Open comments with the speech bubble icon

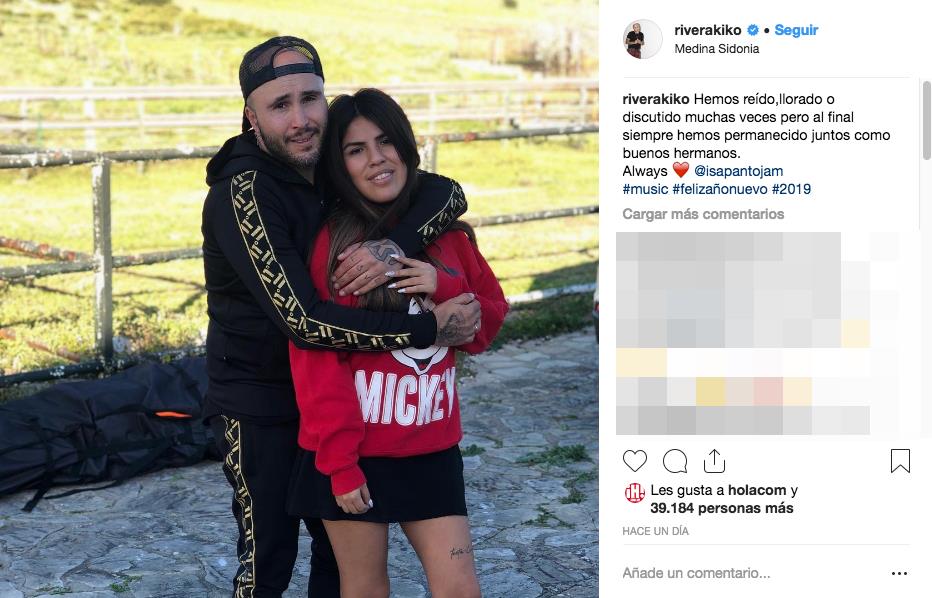pyautogui.click(x=675, y=461)
